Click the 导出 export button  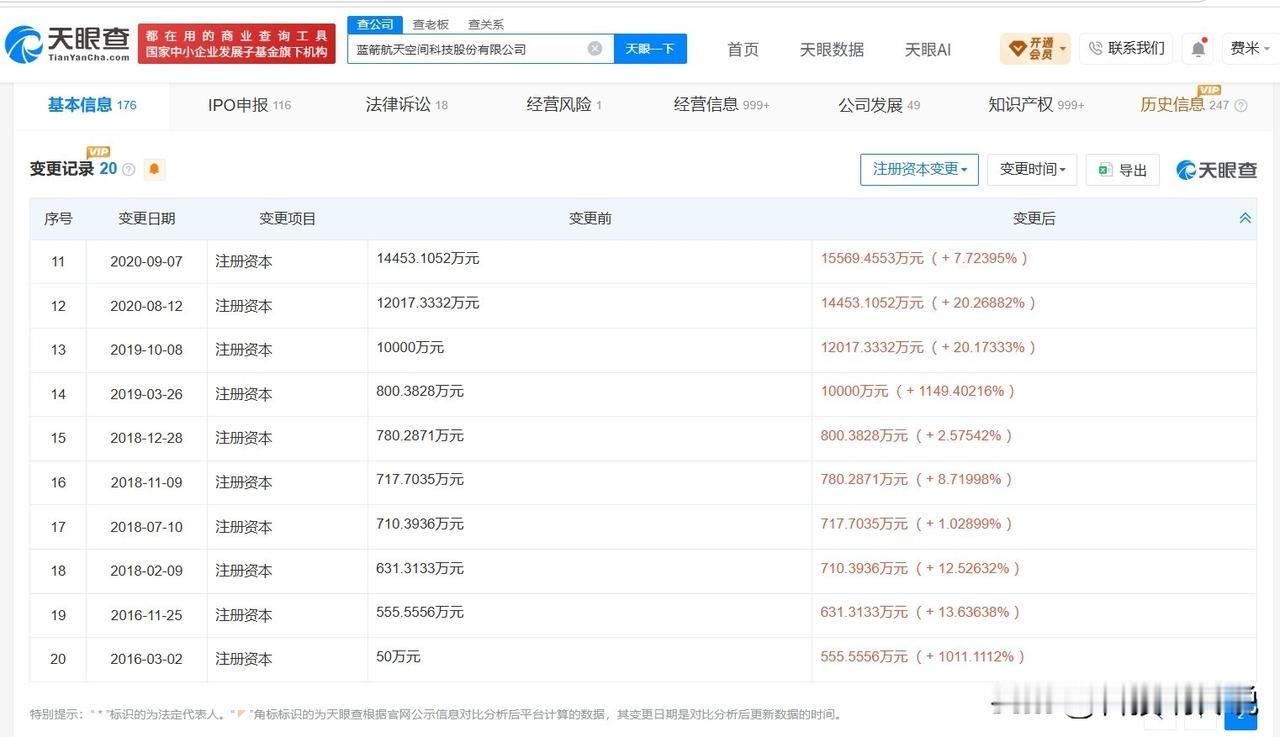pyautogui.click(x=1122, y=170)
